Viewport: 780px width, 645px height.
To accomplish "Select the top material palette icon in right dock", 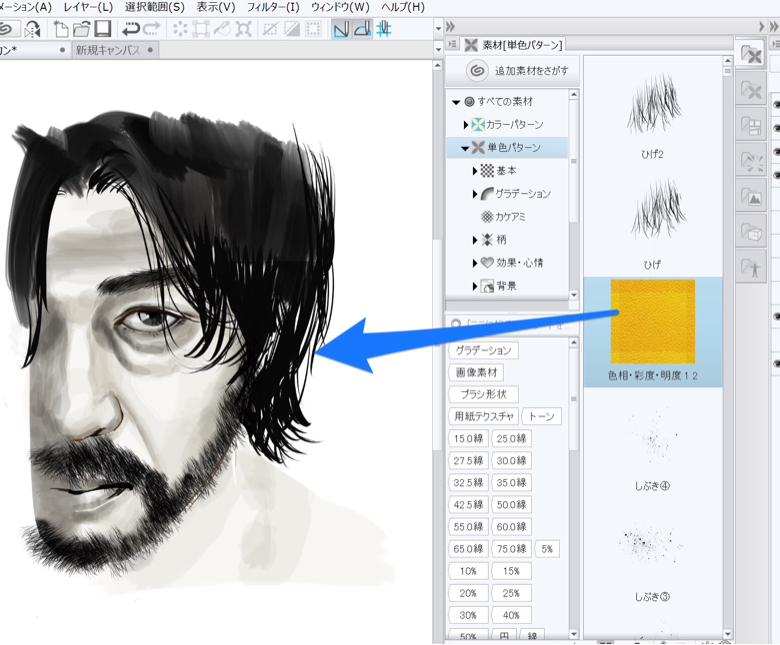I will [x=751, y=54].
